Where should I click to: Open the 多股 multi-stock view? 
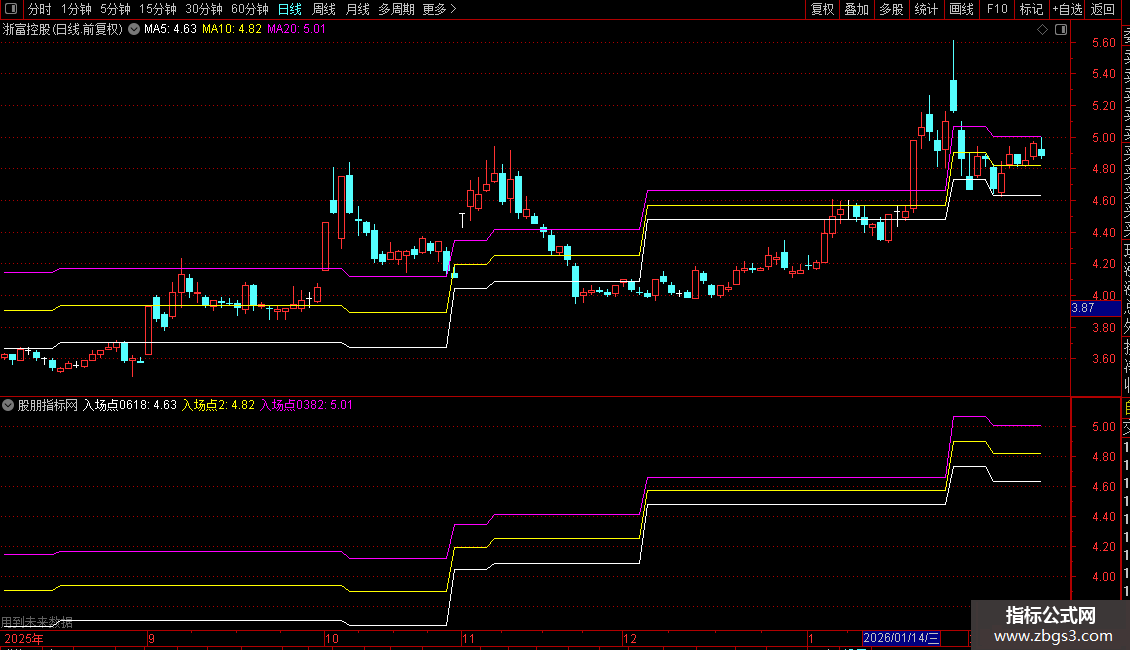tap(891, 9)
